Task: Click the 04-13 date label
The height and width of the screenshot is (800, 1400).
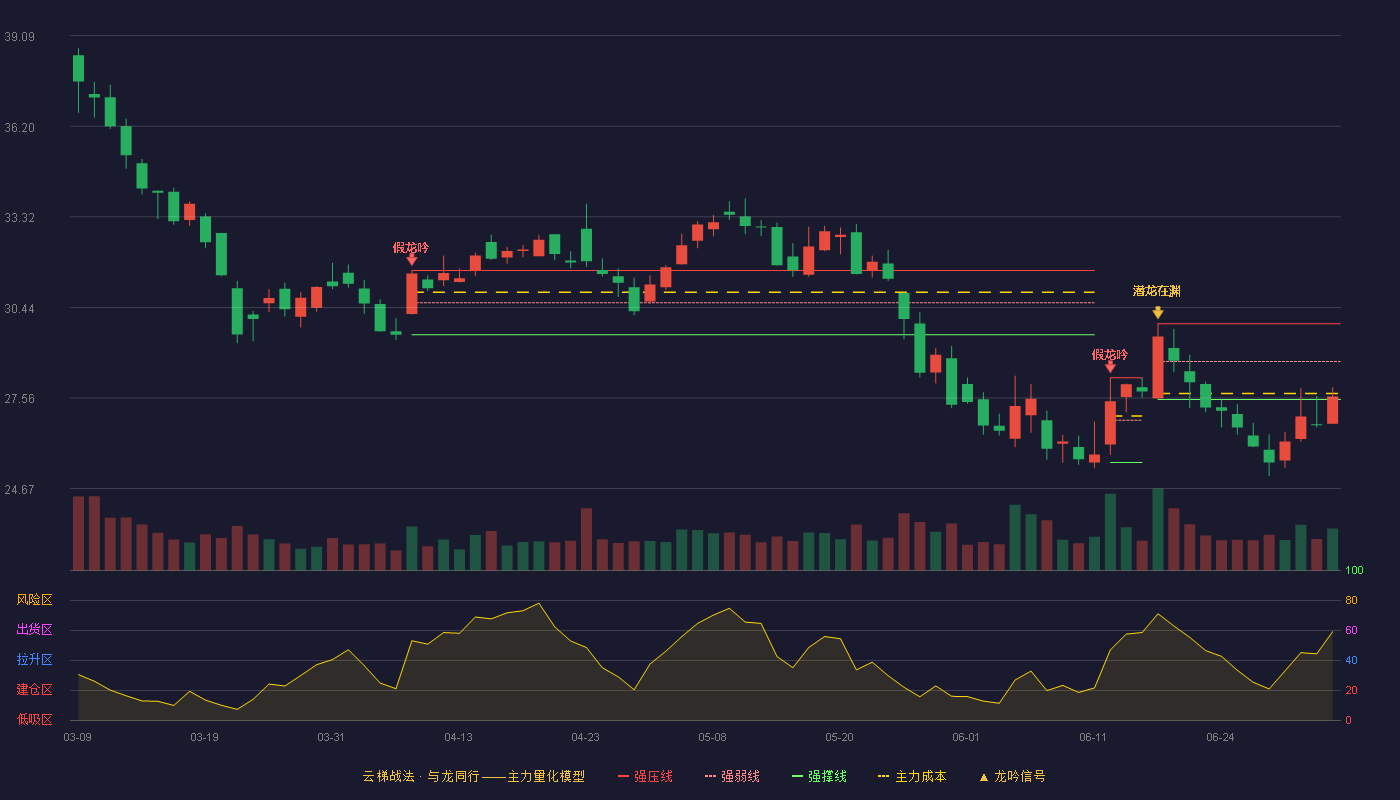Action: (x=458, y=737)
